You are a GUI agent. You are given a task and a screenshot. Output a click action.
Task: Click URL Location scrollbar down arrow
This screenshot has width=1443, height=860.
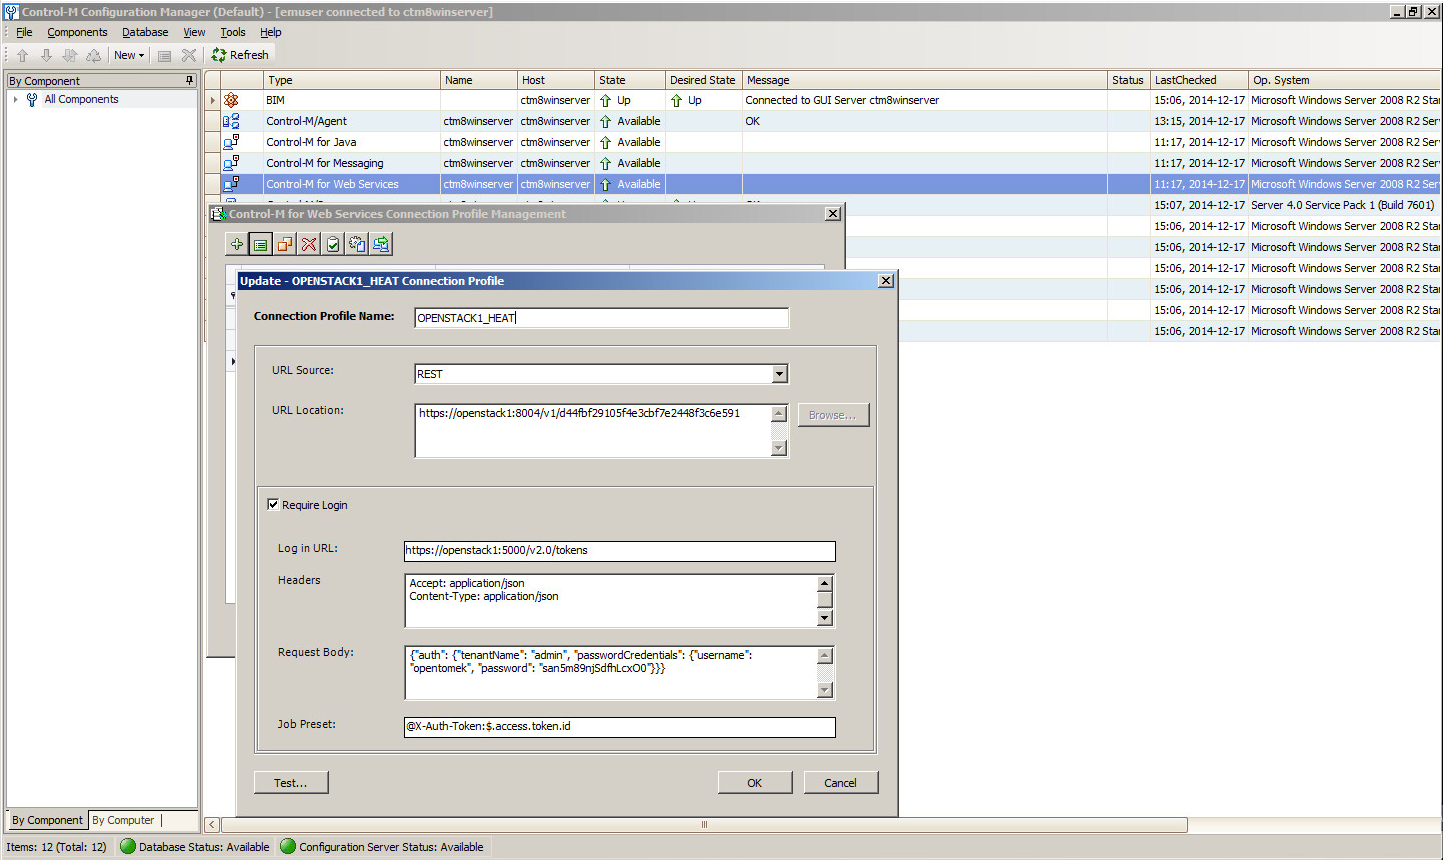coord(779,449)
